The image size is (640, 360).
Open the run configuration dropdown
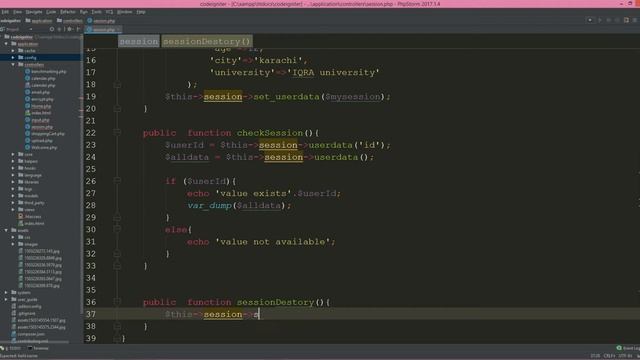[x=590, y=20]
